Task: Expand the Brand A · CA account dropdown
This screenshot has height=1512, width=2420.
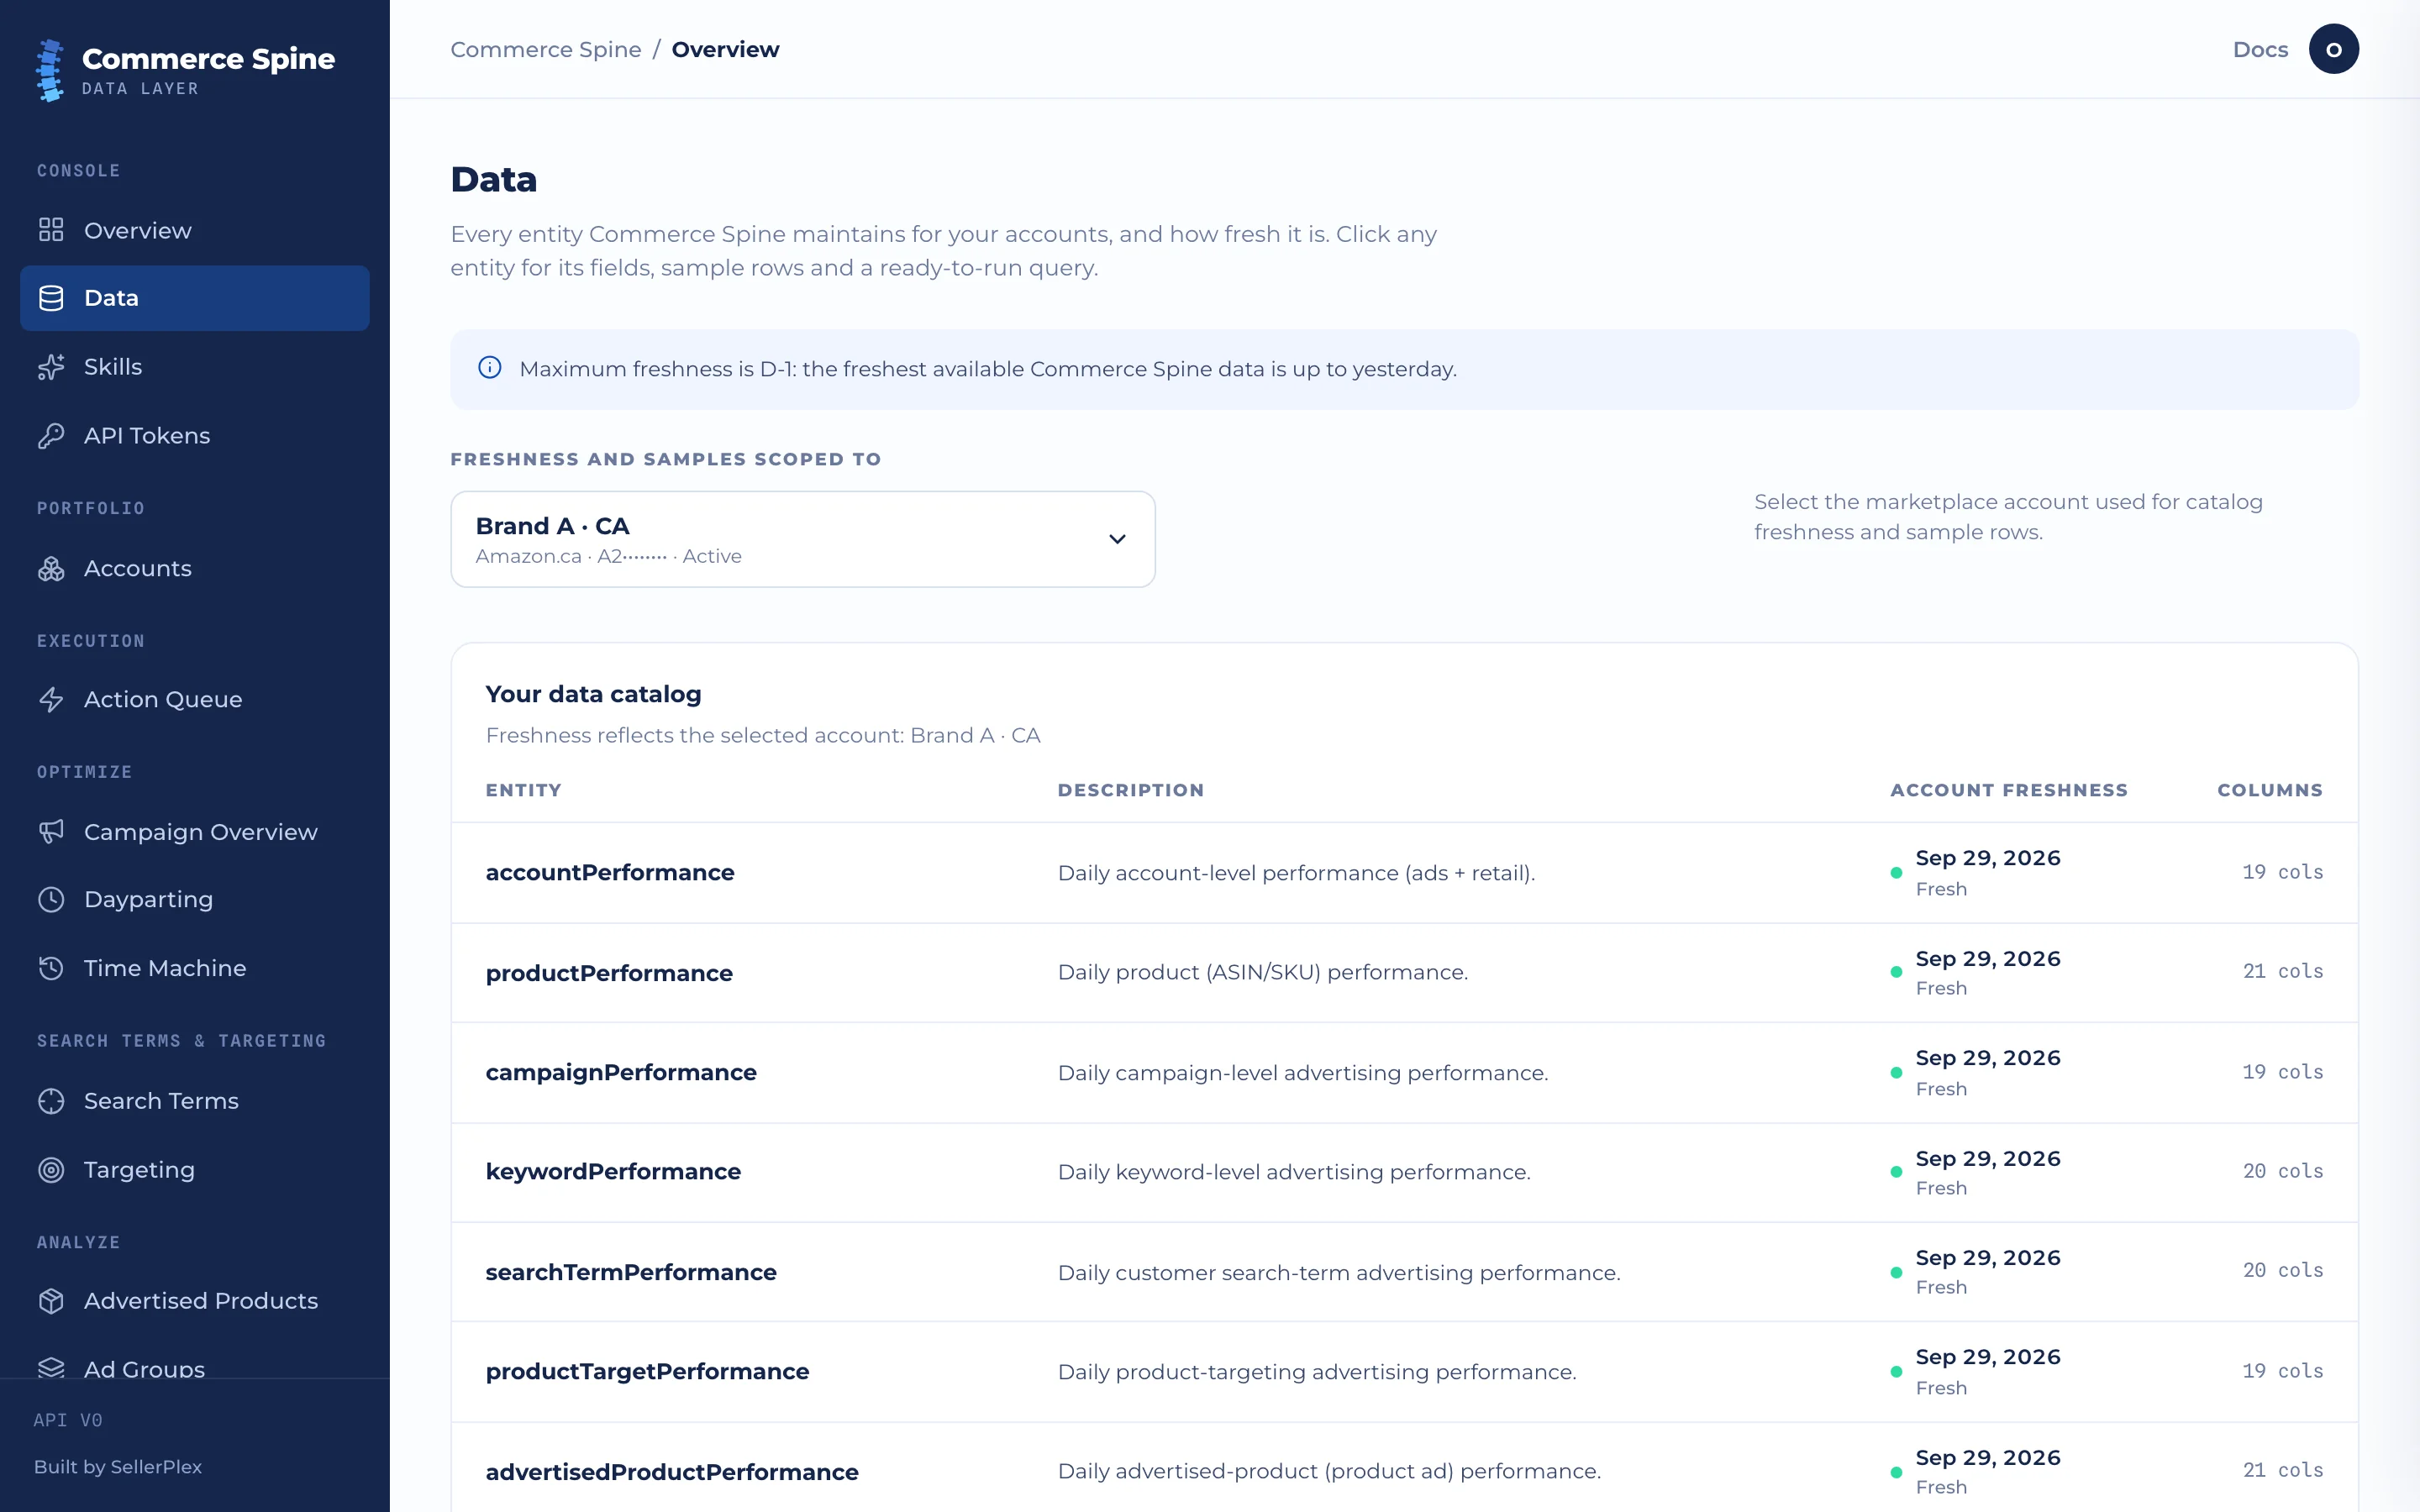Action: pyautogui.click(x=803, y=539)
